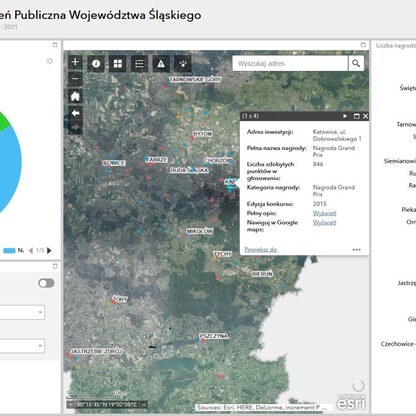This screenshot has height=416, width=416.
Task: Click MIKOŁÓW label on map
Action: [200, 231]
